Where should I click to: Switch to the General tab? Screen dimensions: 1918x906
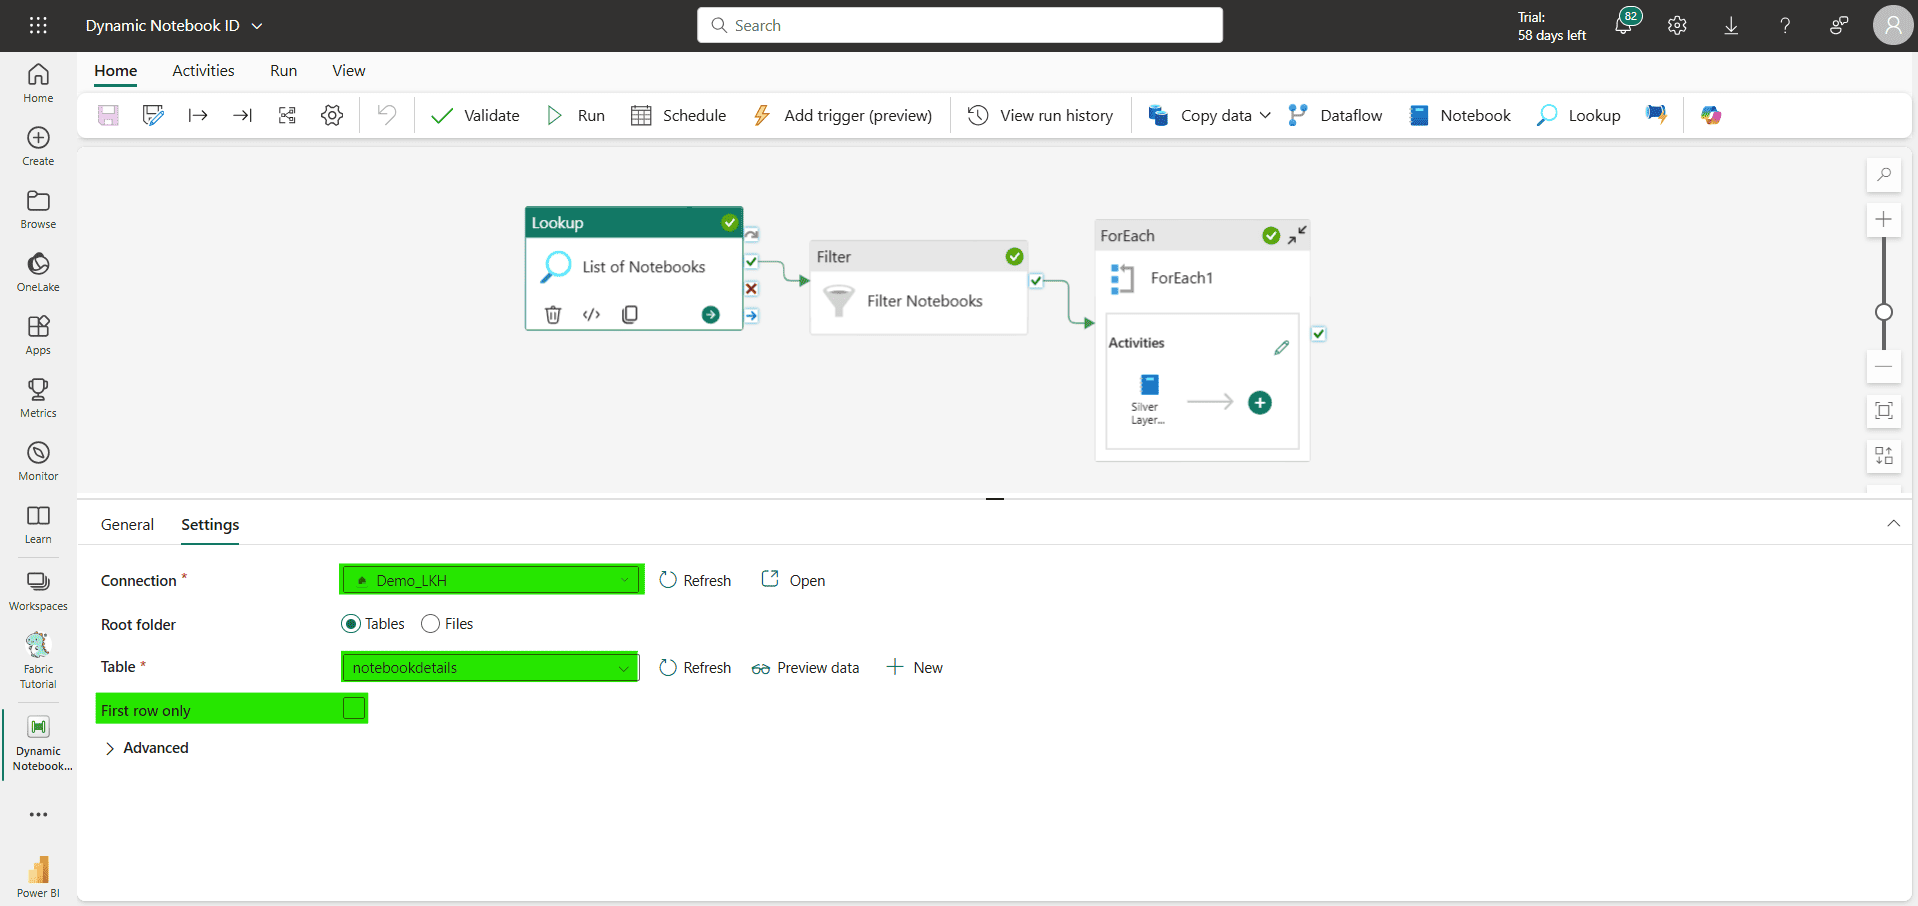127,525
